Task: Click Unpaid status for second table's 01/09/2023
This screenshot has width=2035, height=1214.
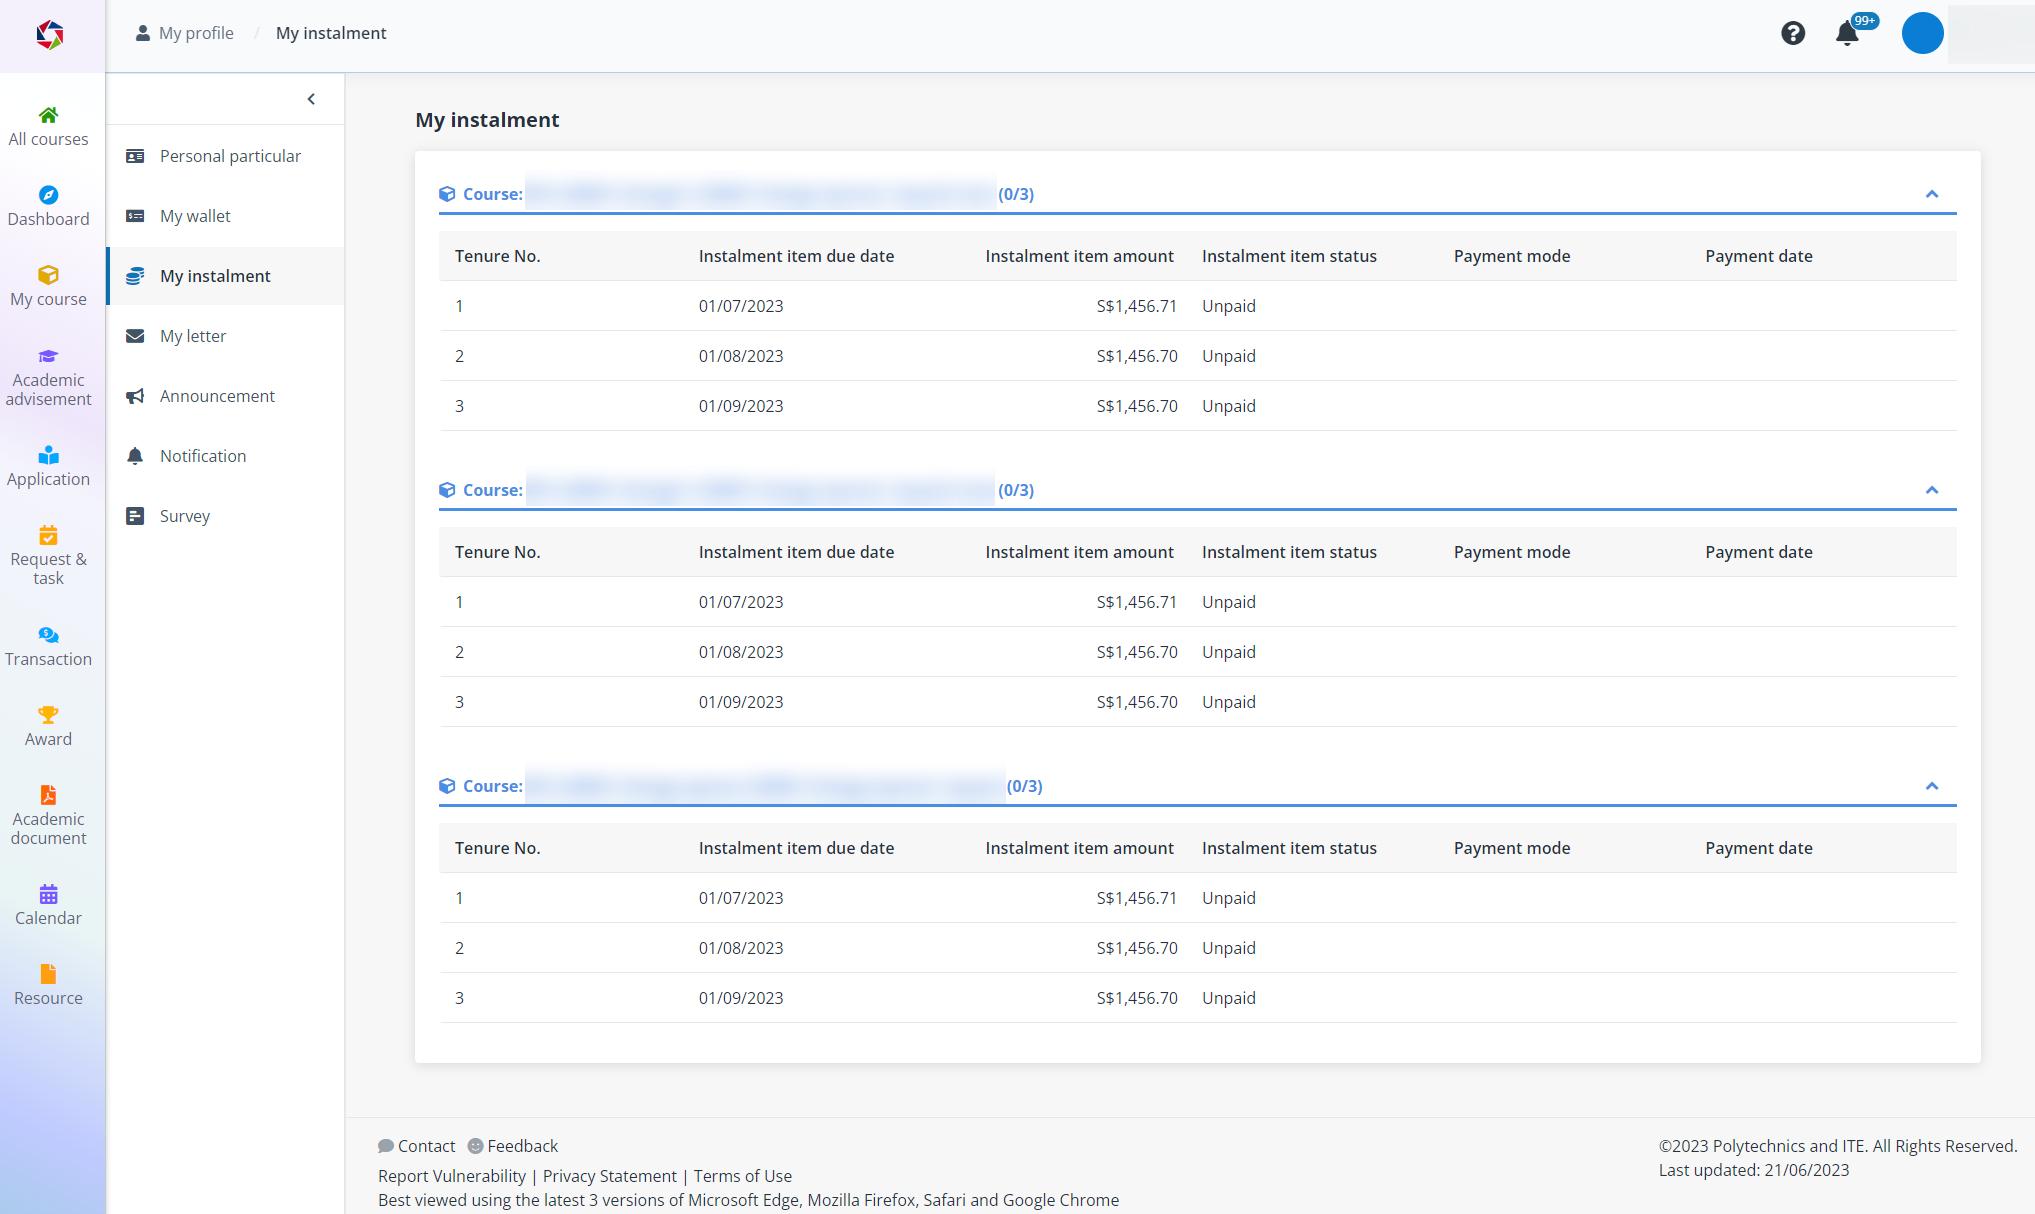Action: click(1229, 702)
